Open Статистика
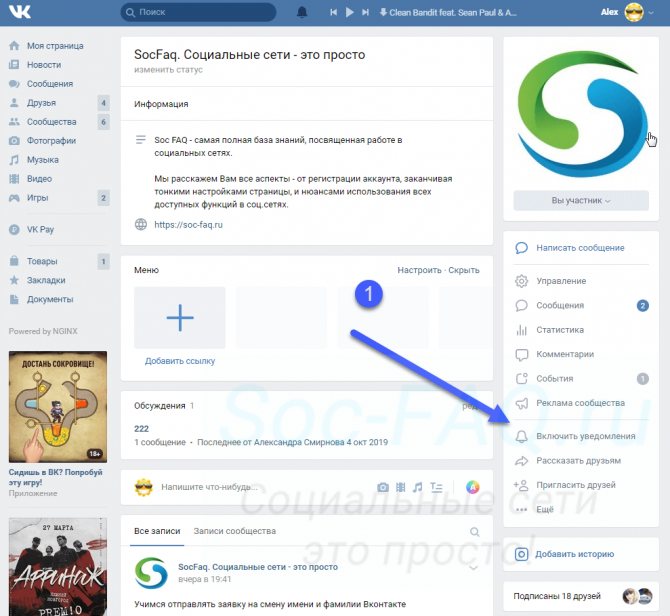 [560, 330]
